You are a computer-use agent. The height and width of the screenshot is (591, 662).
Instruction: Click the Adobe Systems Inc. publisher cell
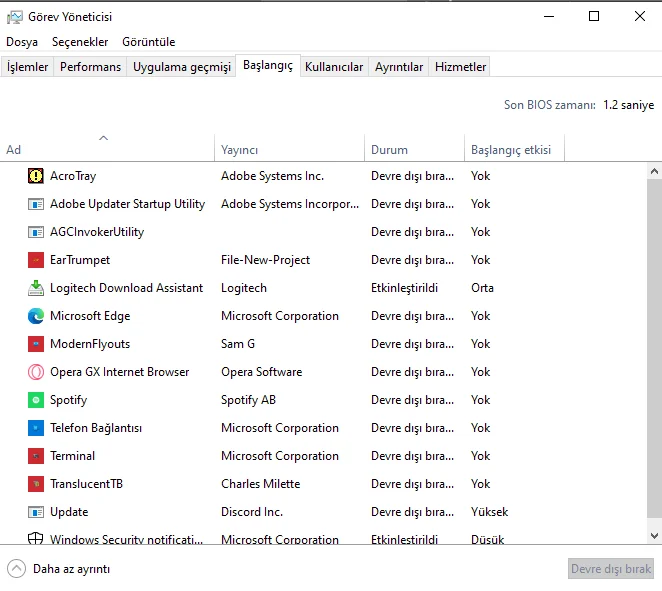click(x=272, y=176)
